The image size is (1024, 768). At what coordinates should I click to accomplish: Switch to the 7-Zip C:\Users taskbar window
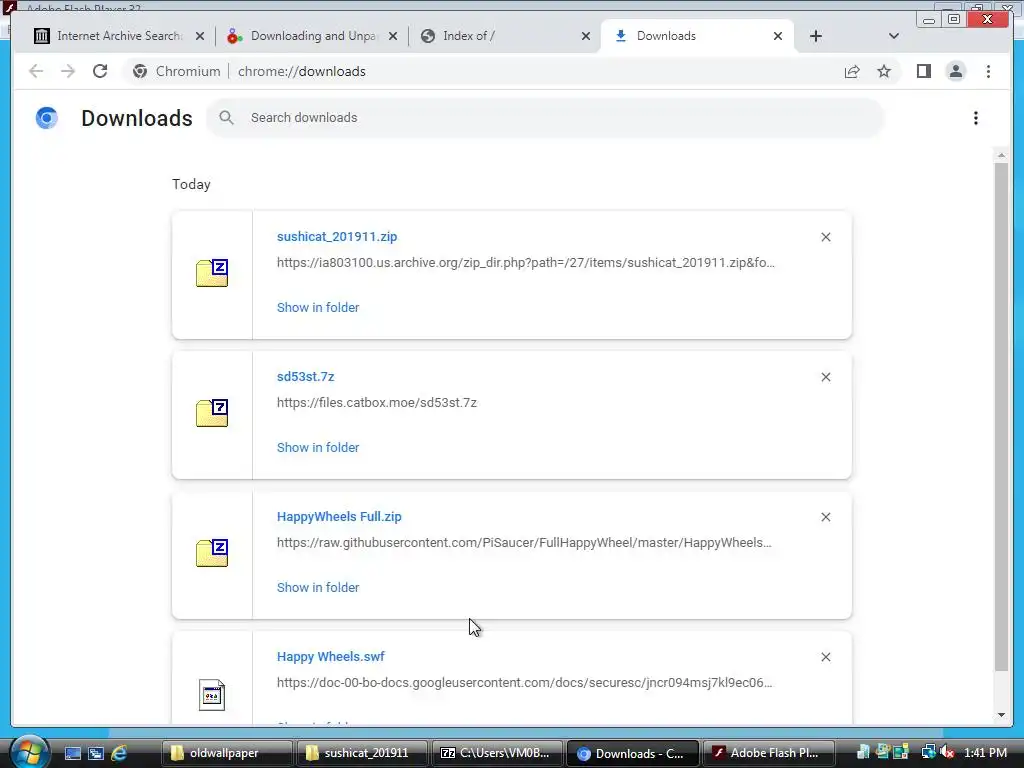click(x=497, y=753)
